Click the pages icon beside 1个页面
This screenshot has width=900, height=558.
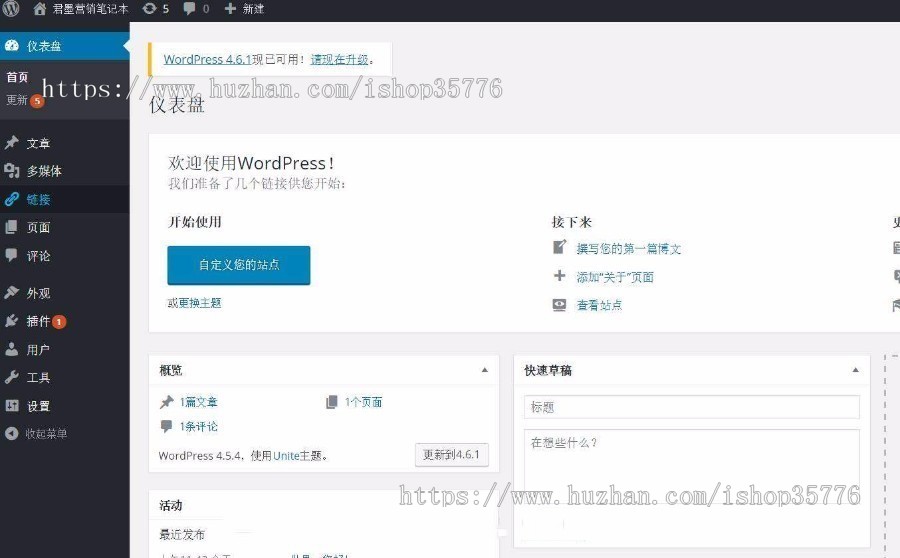(332, 402)
